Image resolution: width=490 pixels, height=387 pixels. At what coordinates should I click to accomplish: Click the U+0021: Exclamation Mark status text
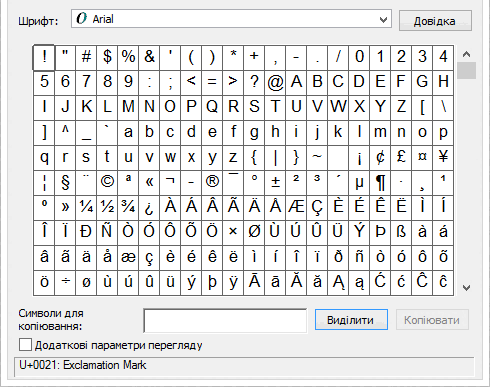pyautogui.click(x=83, y=365)
